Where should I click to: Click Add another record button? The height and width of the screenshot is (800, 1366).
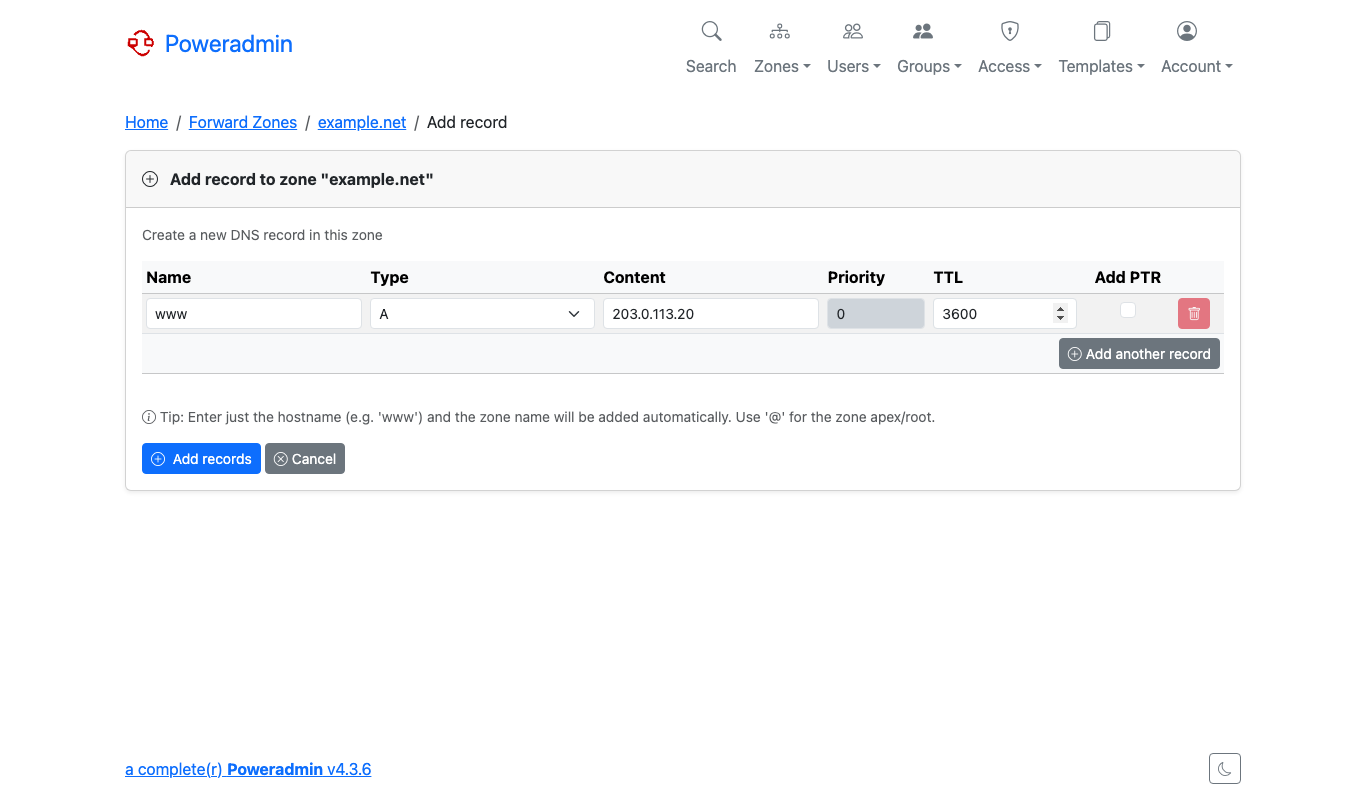pos(1139,354)
